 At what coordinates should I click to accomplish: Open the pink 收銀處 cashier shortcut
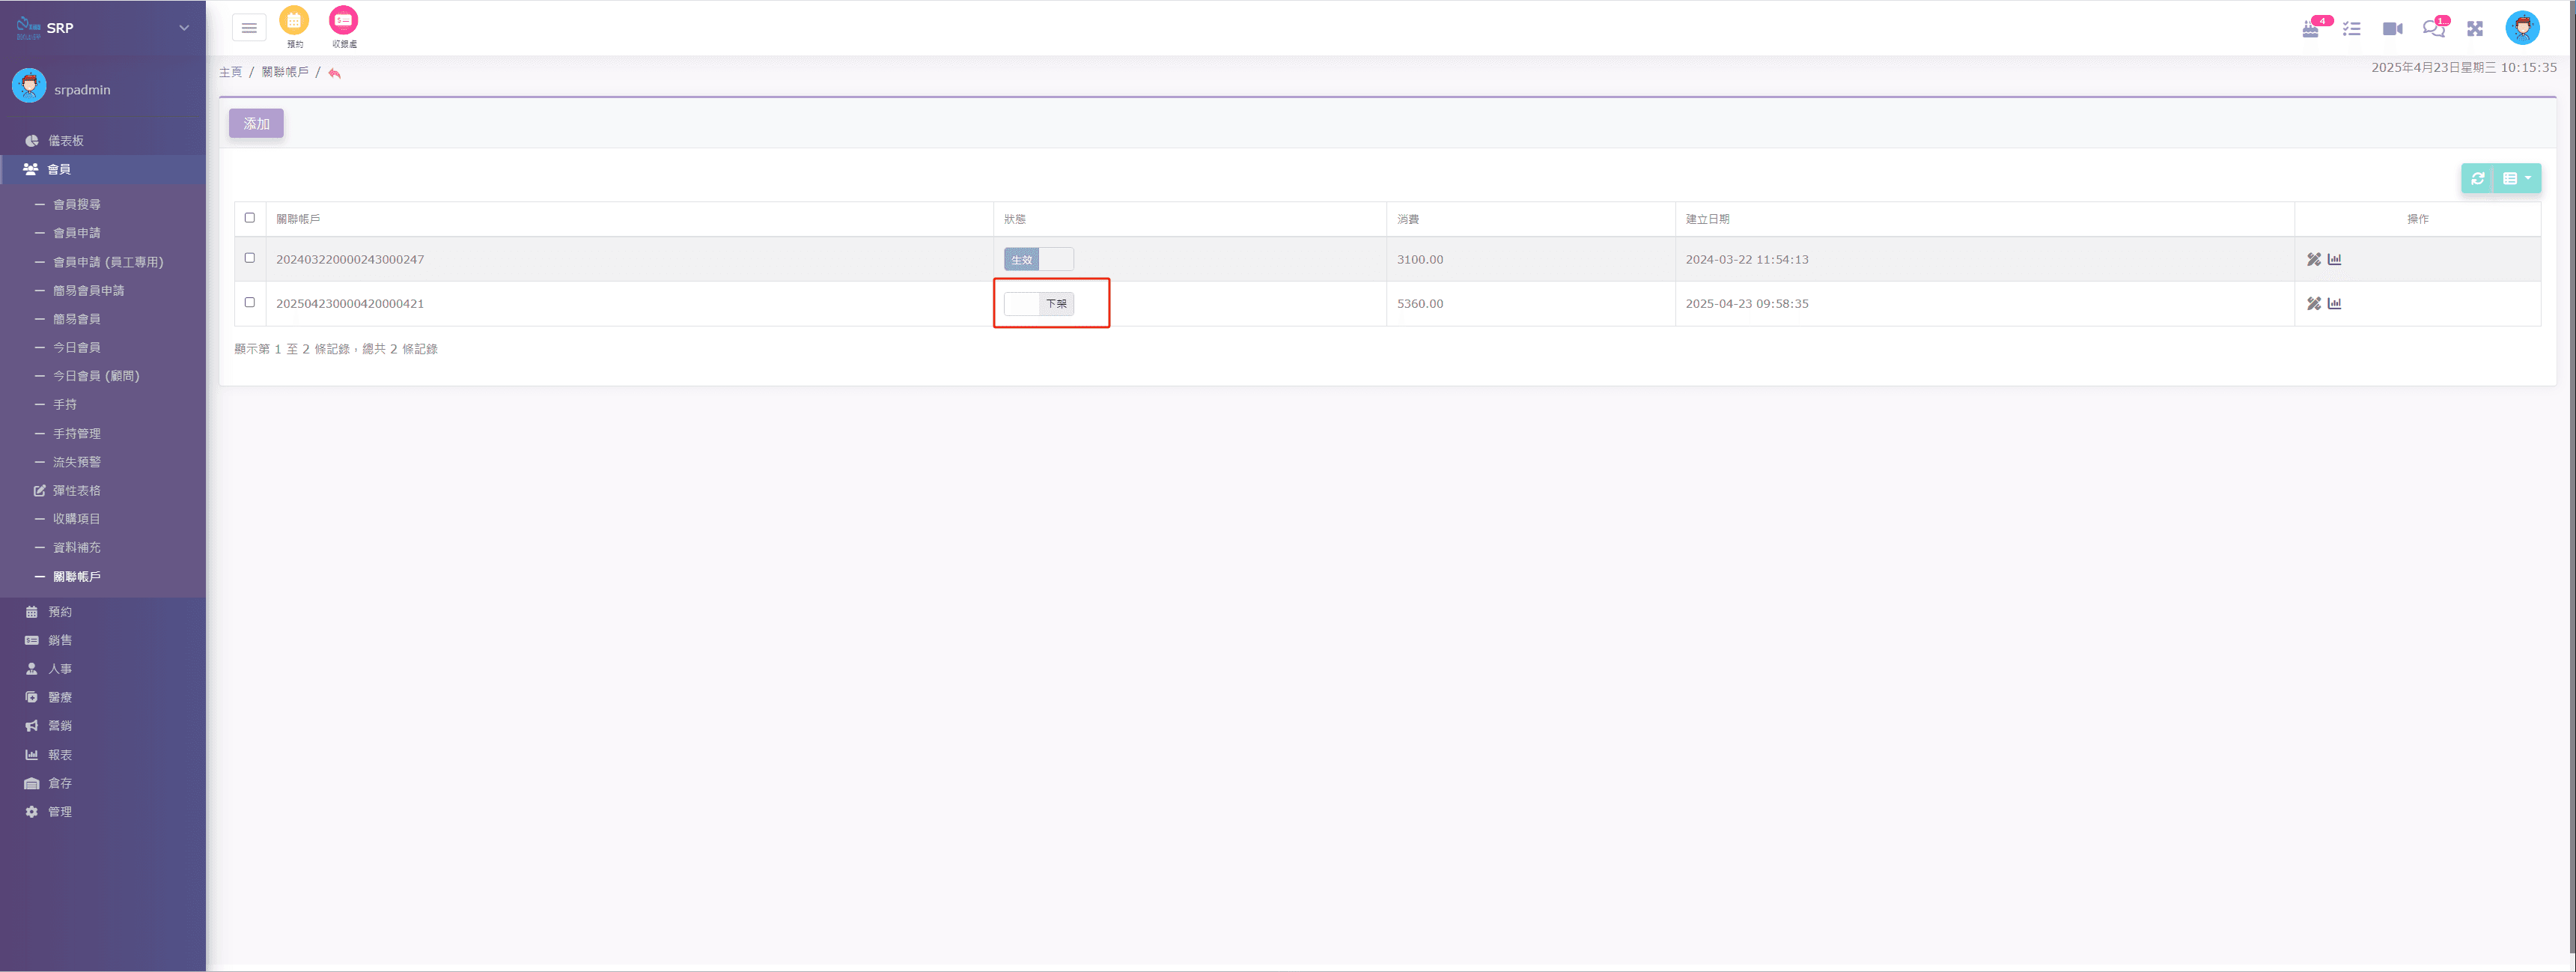(343, 21)
